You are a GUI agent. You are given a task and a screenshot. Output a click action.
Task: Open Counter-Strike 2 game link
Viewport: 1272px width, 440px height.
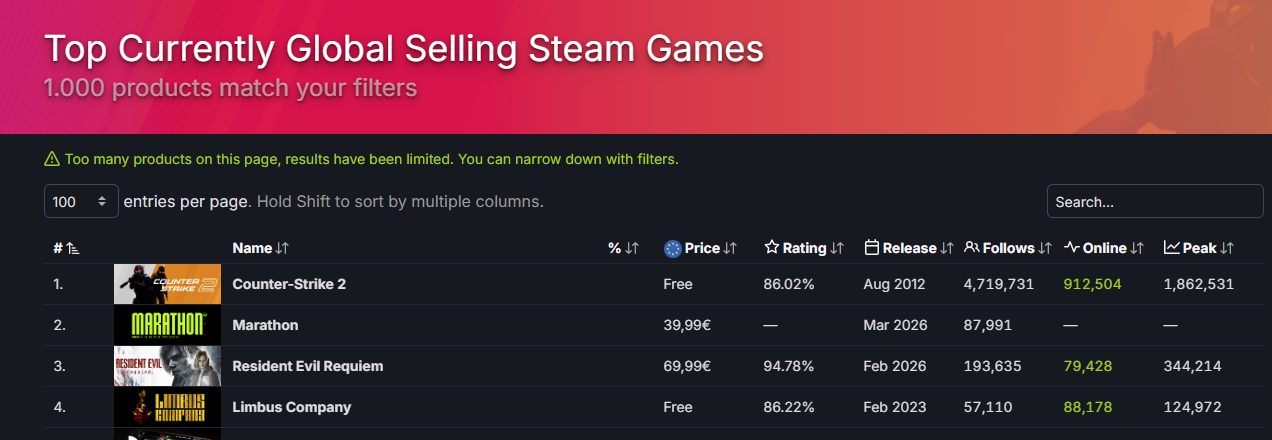[x=289, y=284]
